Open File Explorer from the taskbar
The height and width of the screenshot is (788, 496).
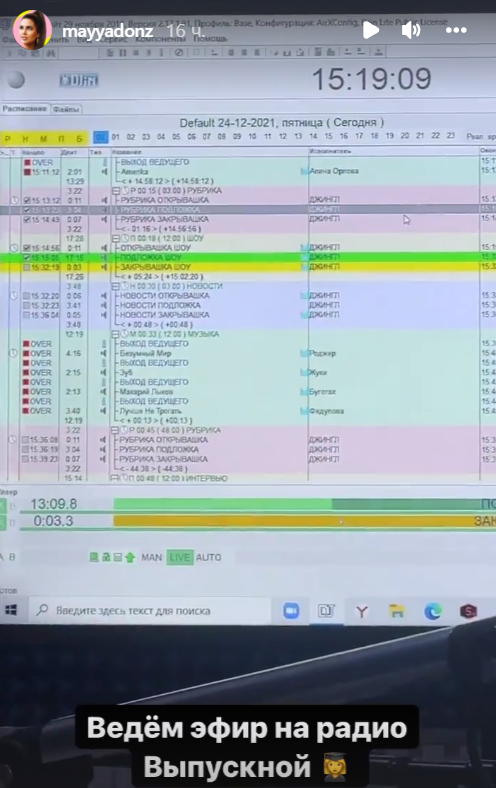click(397, 611)
